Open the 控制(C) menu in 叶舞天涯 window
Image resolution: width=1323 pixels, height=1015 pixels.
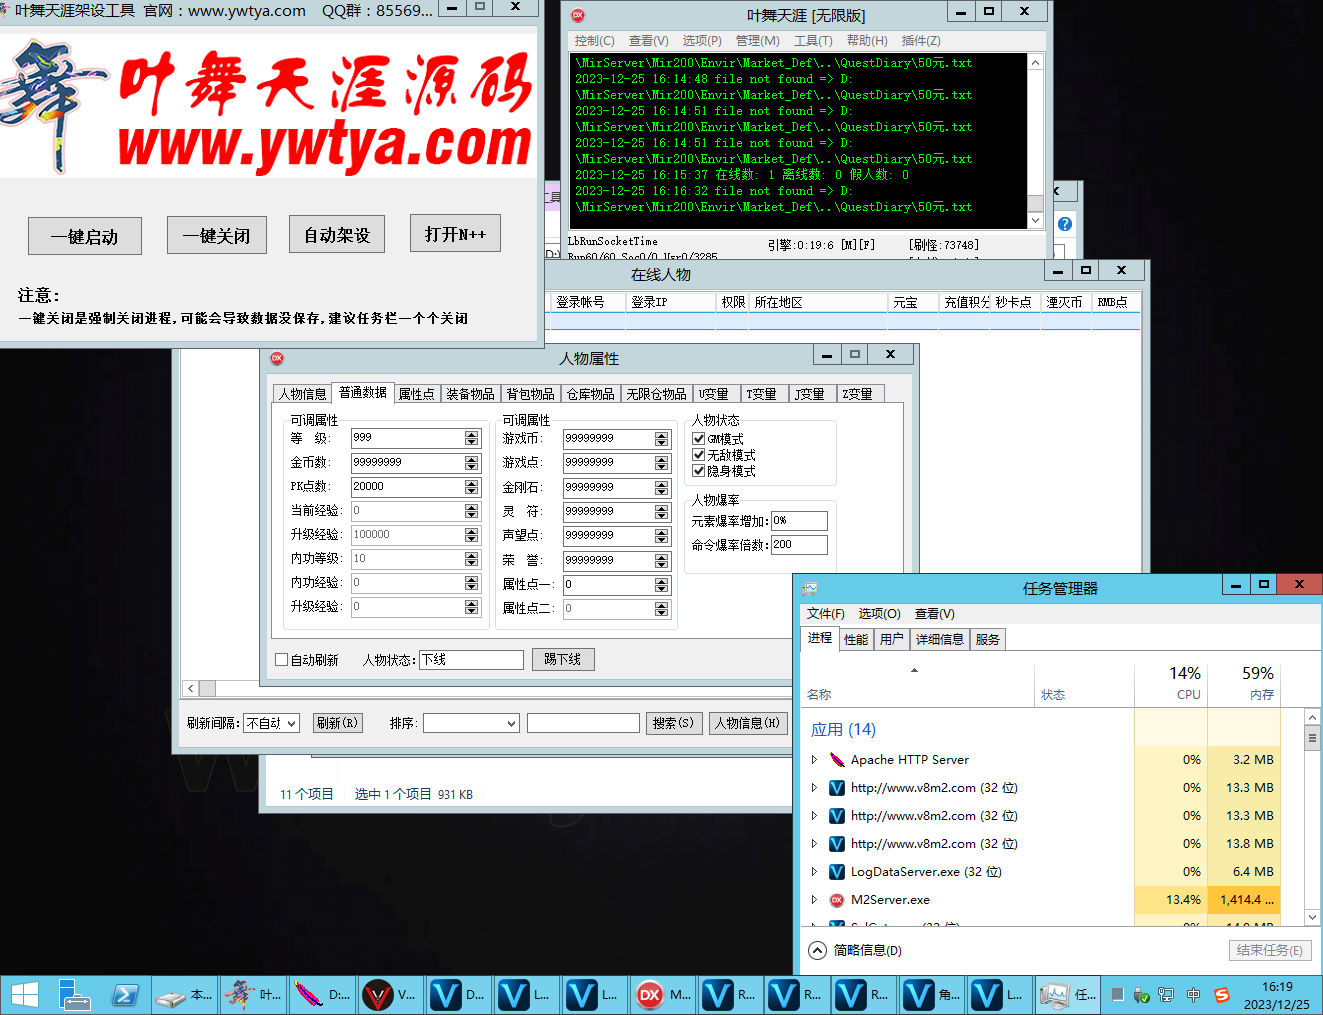(594, 40)
